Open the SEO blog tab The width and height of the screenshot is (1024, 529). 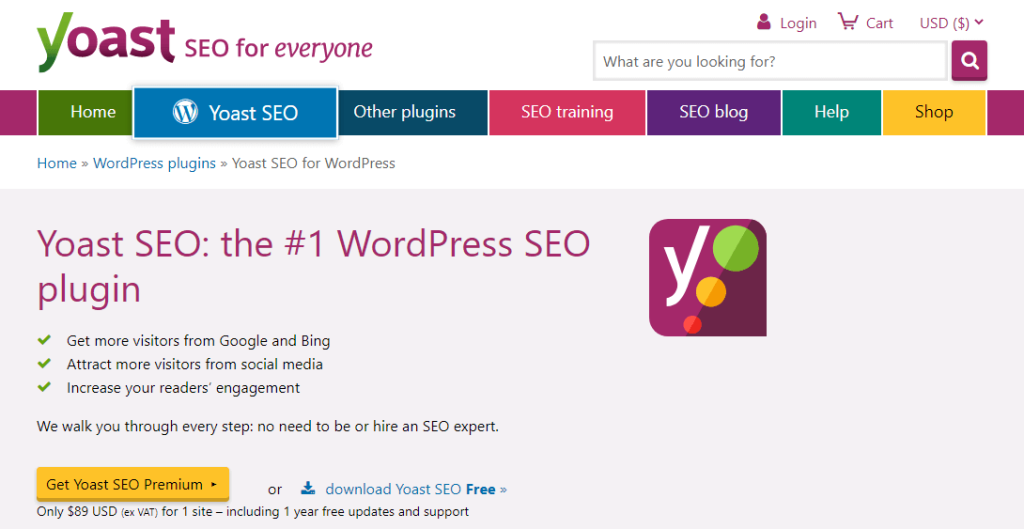[x=713, y=112]
